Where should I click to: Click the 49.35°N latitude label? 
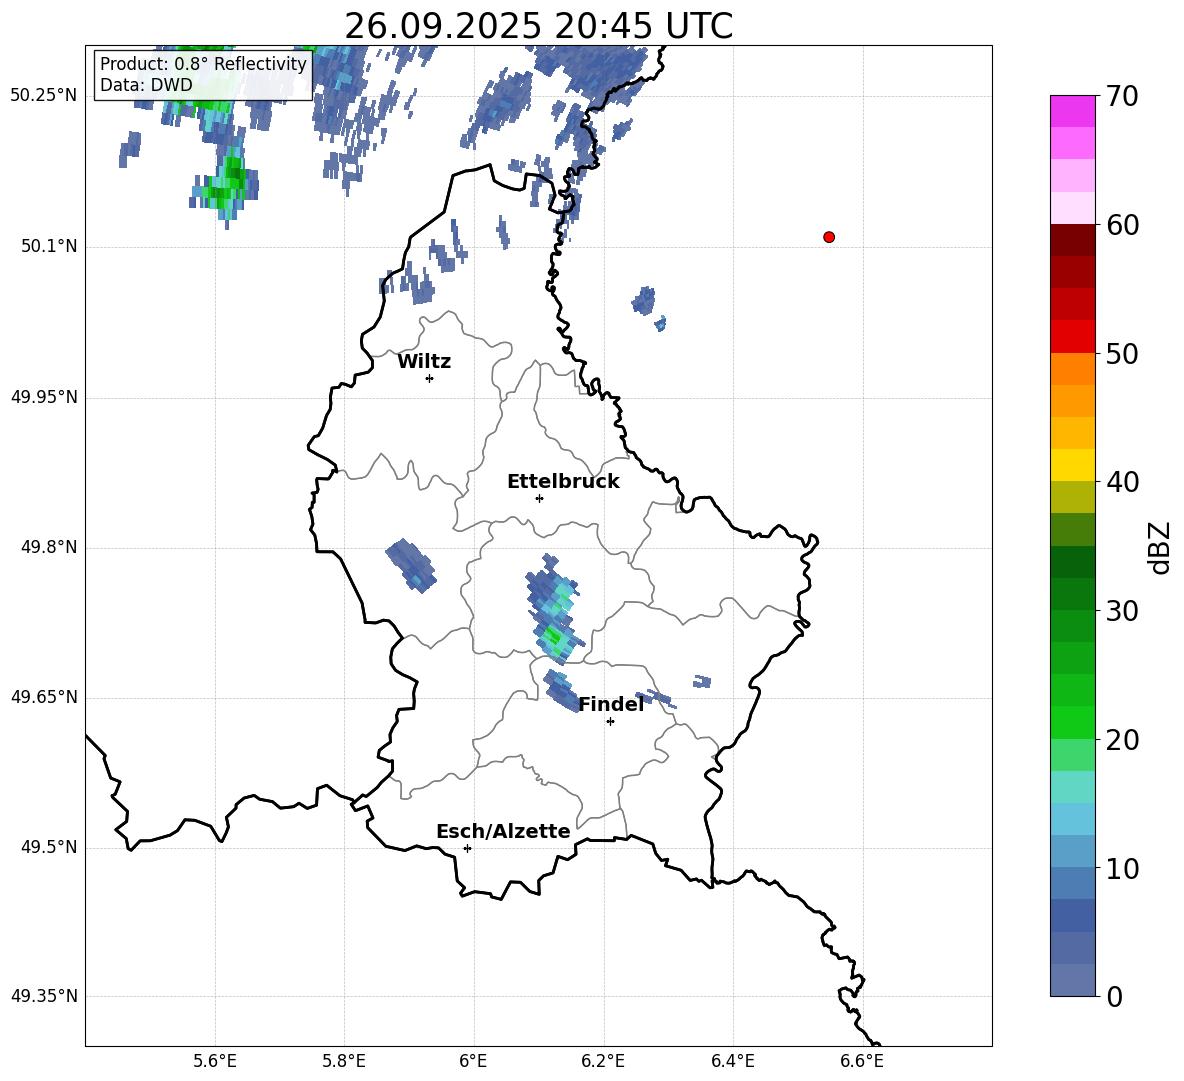[44, 996]
